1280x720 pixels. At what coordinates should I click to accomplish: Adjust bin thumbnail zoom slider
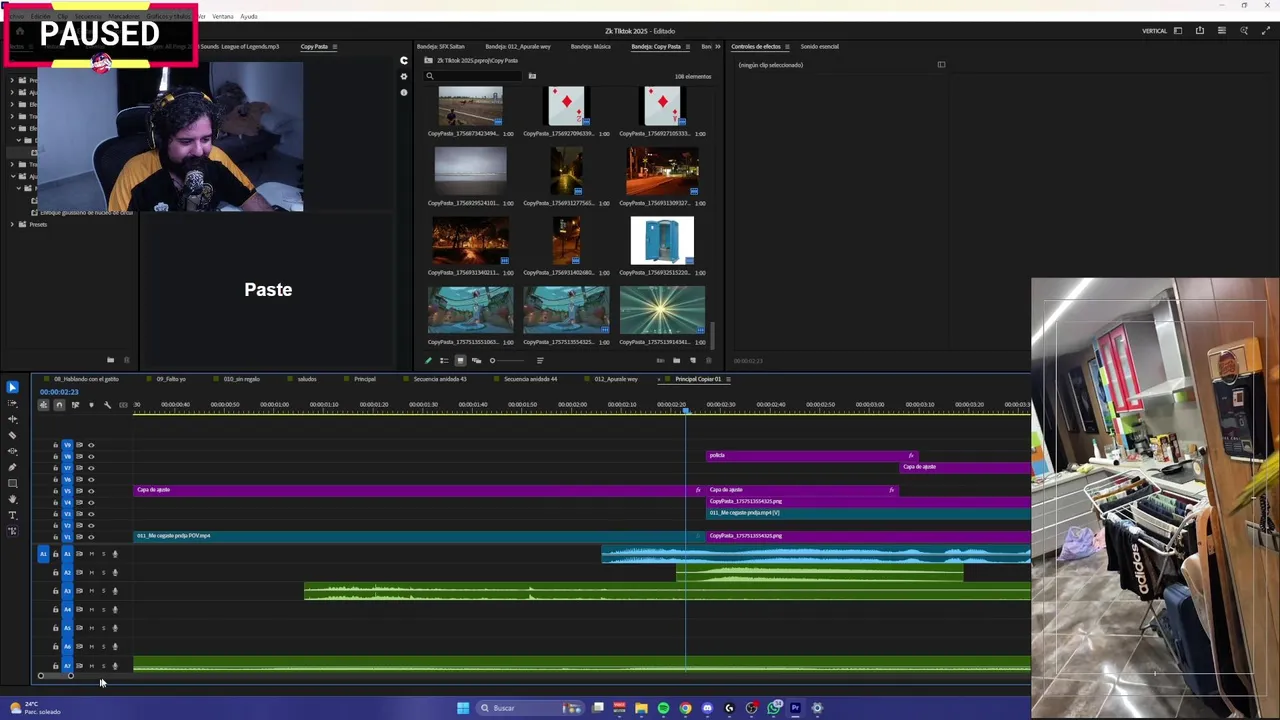tap(507, 360)
